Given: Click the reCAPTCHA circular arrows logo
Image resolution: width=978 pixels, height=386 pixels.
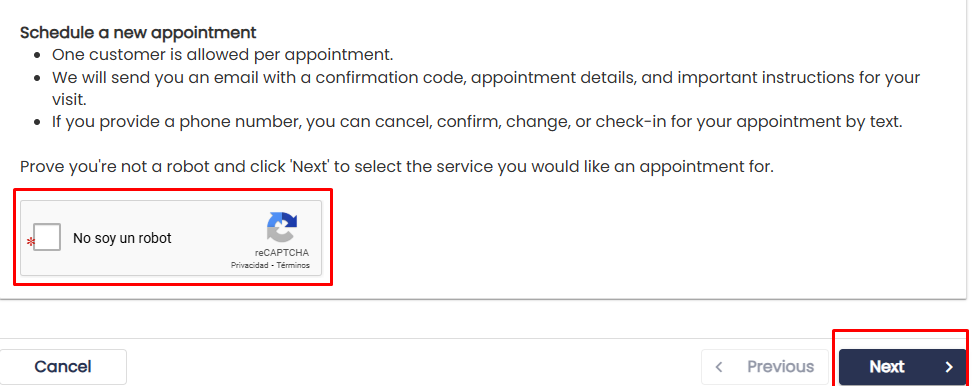Looking at the screenshot, I should pos(282,227).
